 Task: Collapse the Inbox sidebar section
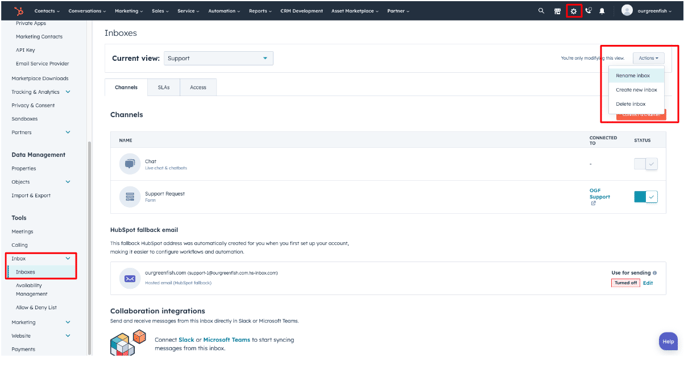point(68,259)
